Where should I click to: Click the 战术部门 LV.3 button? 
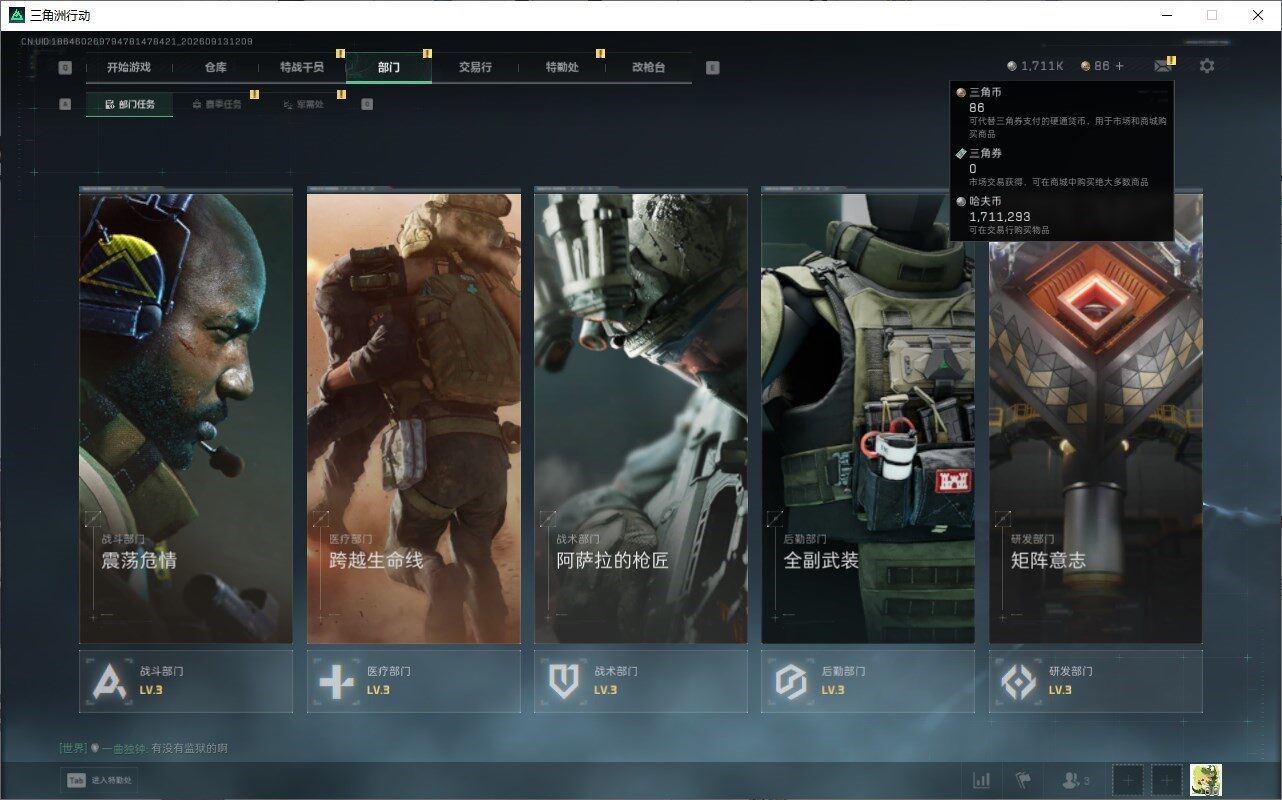point(641,682)
